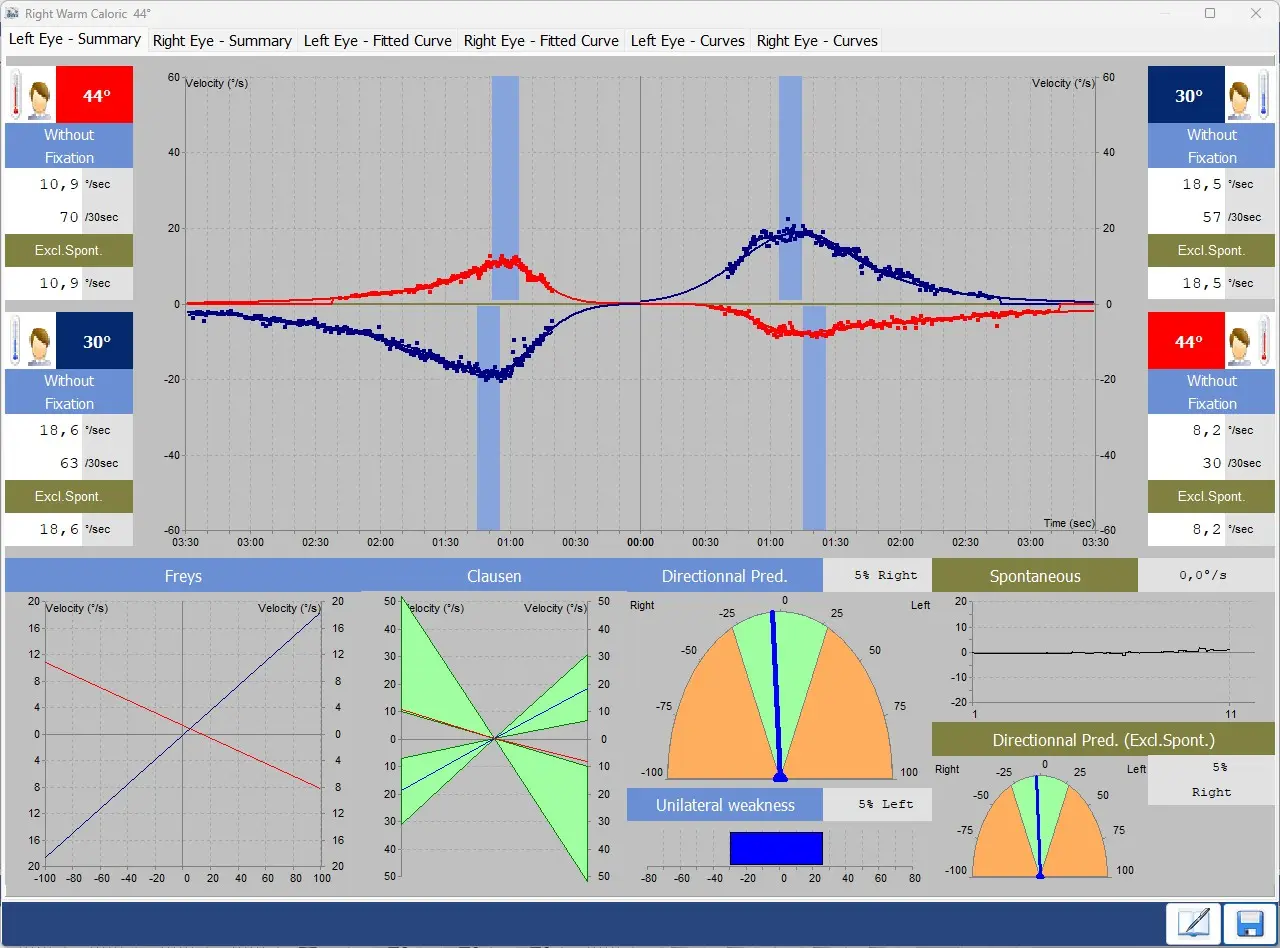Click the application icon in title bar
The image size is (1280, 948).
coord(13,14)
